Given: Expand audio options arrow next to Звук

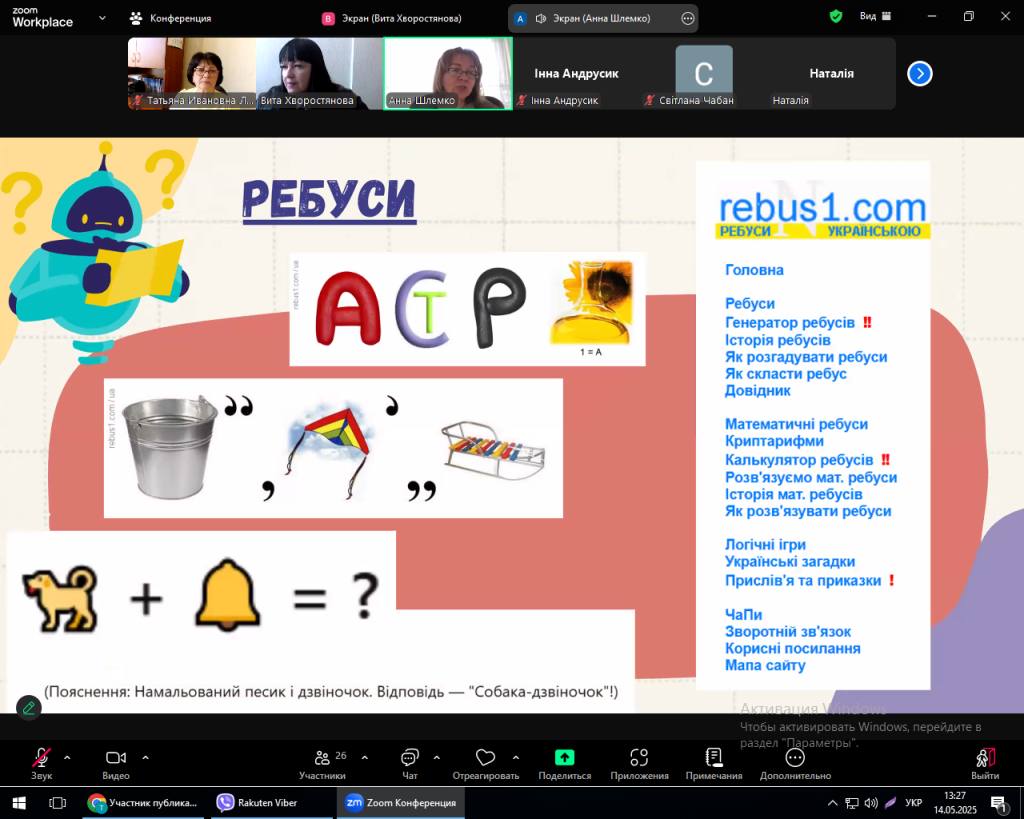Looking at the screenshot, I should click(x=67, y=758).
